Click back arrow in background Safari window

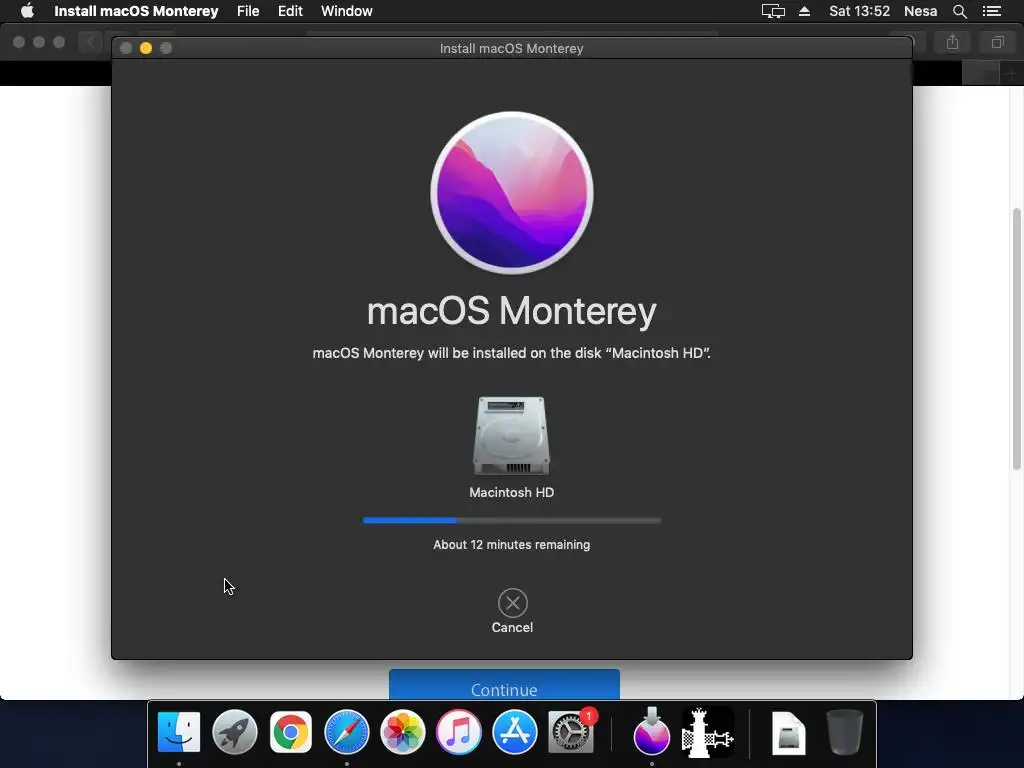coord(90,42)
